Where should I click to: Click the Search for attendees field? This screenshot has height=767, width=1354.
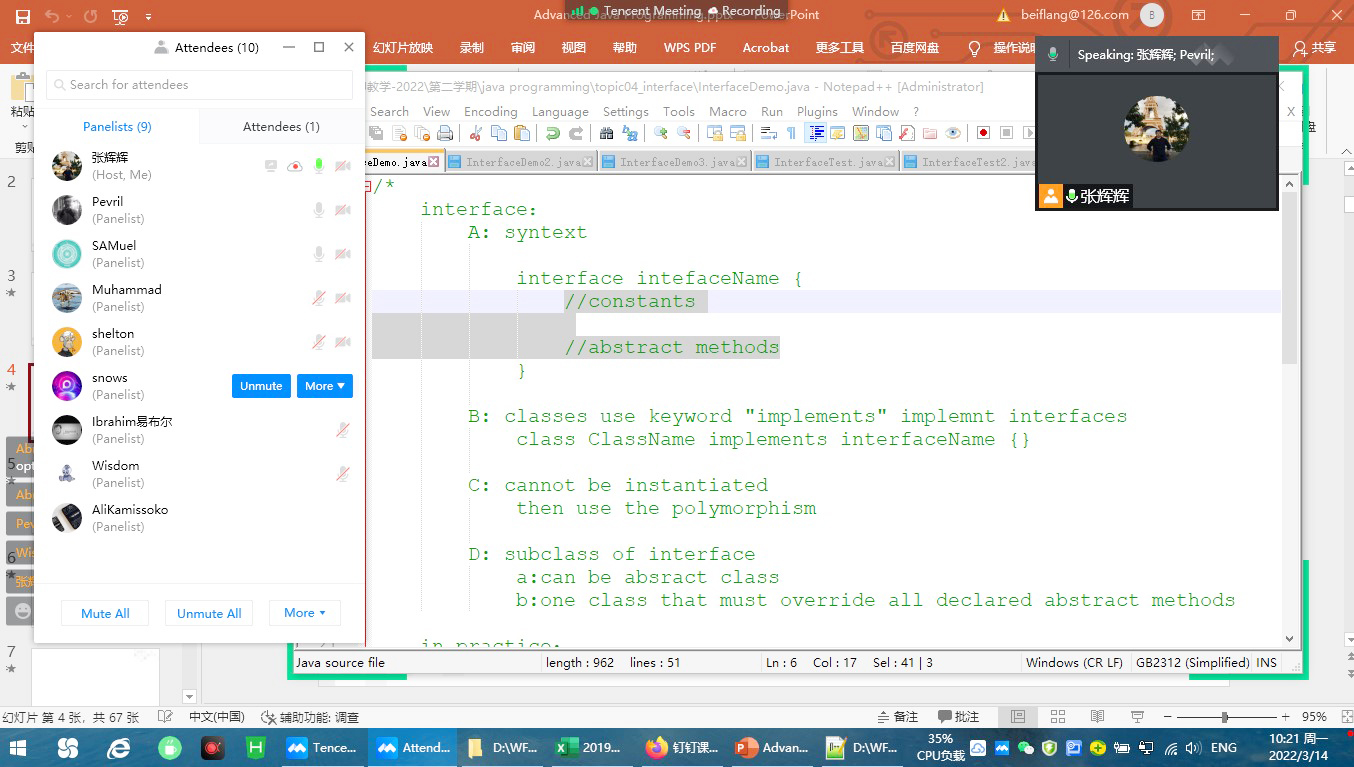[x=198, y=85]
